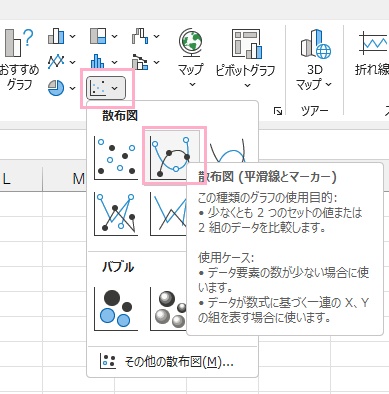The height and width of the screenshot is (394, 389).
Task: Insert a line sparkline (折れ線)
Action: coord(373,52)
